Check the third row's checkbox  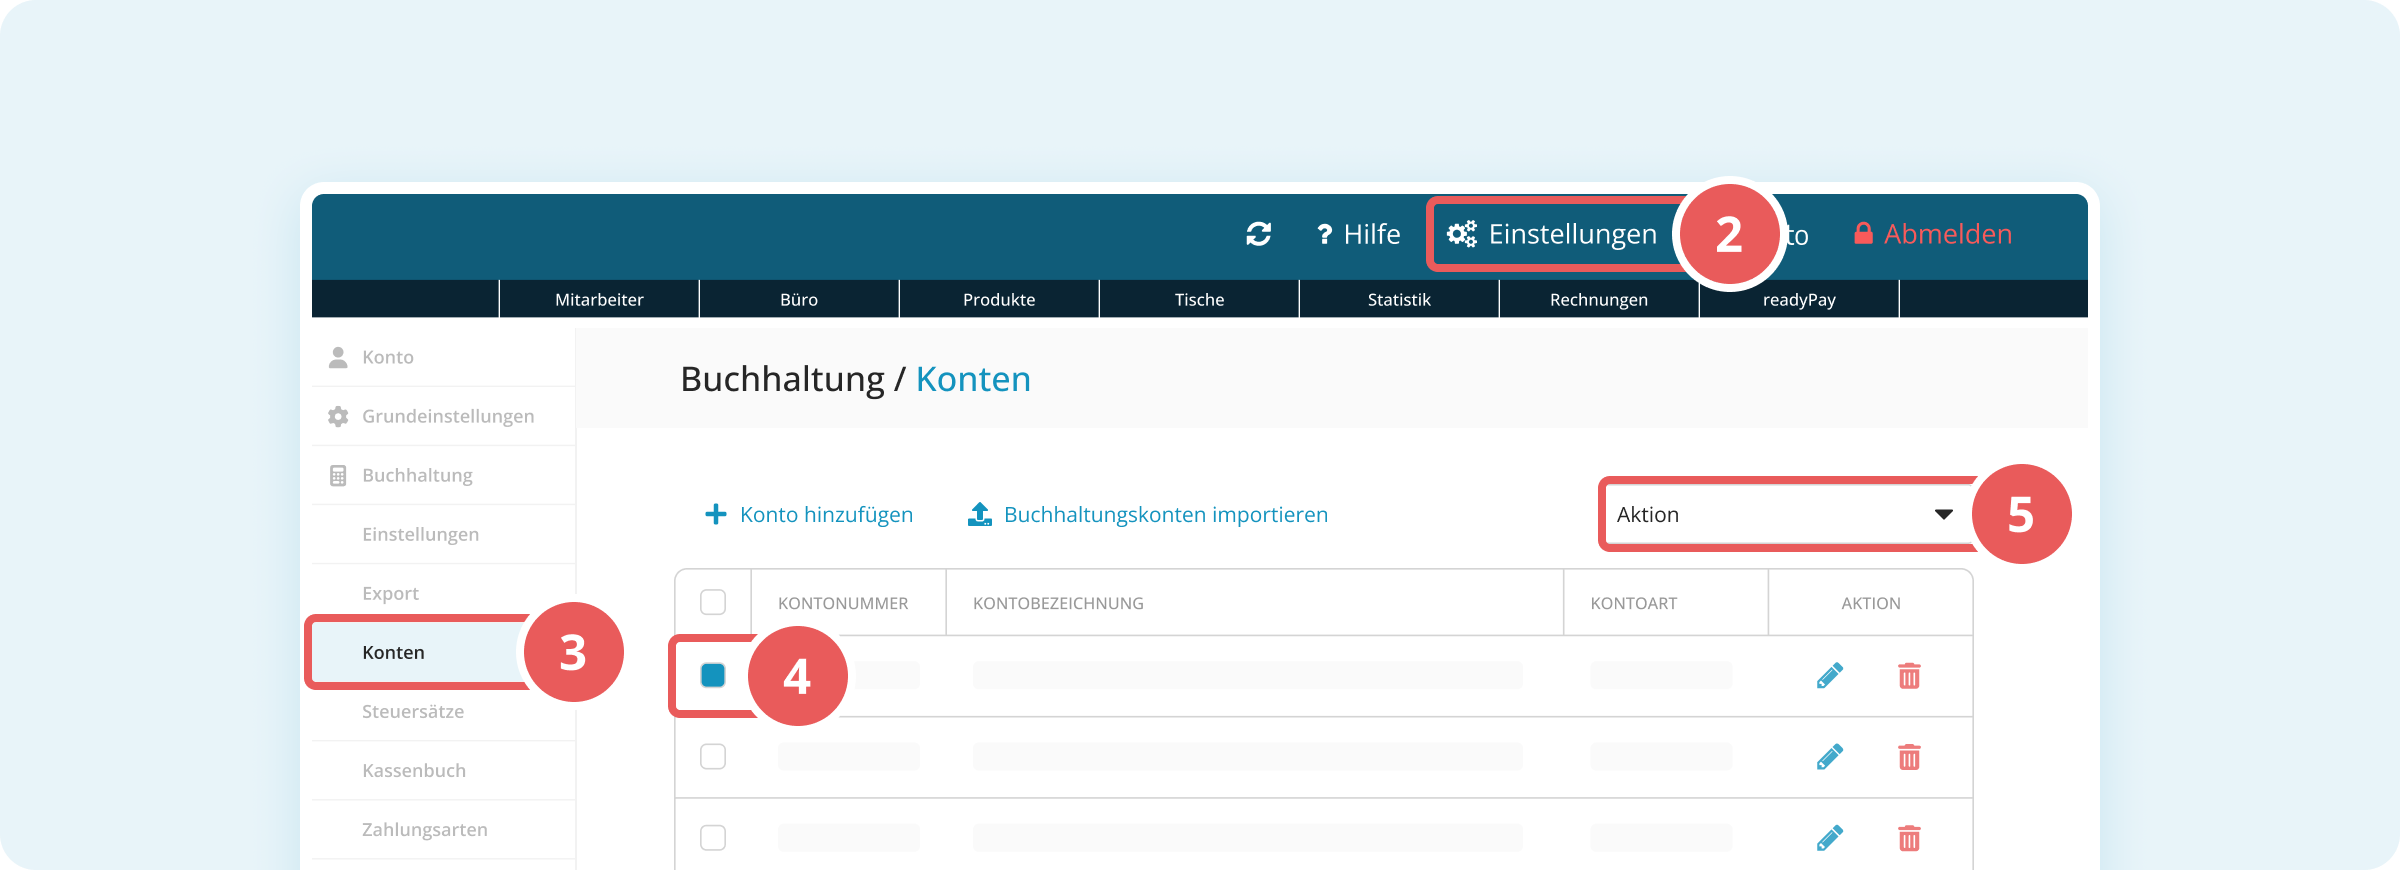[x=713, y=837]
